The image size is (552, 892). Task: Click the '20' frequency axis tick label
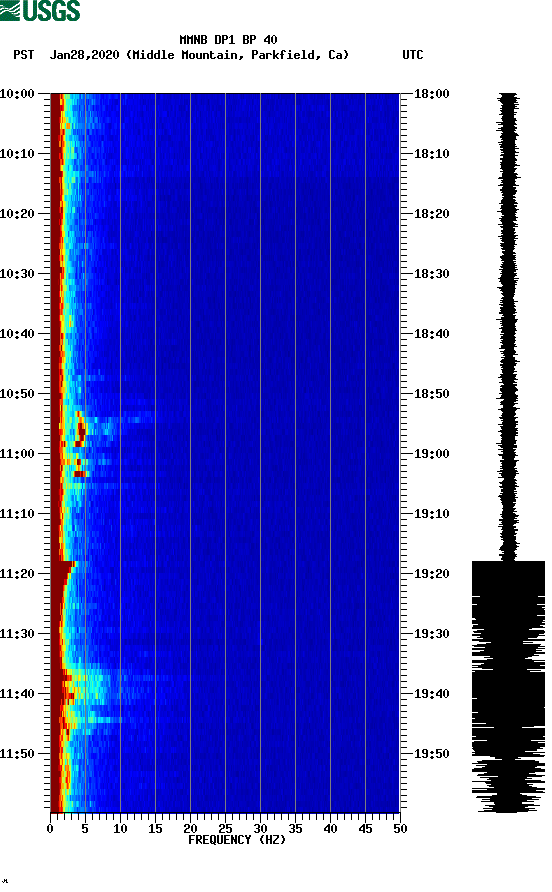pyautogui.click(x=190, y=829)
